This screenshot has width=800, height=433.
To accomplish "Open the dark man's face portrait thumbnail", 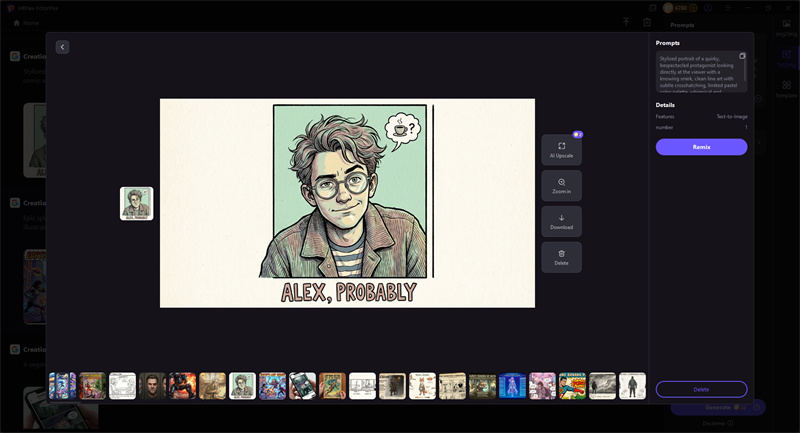I will (153, 386).
